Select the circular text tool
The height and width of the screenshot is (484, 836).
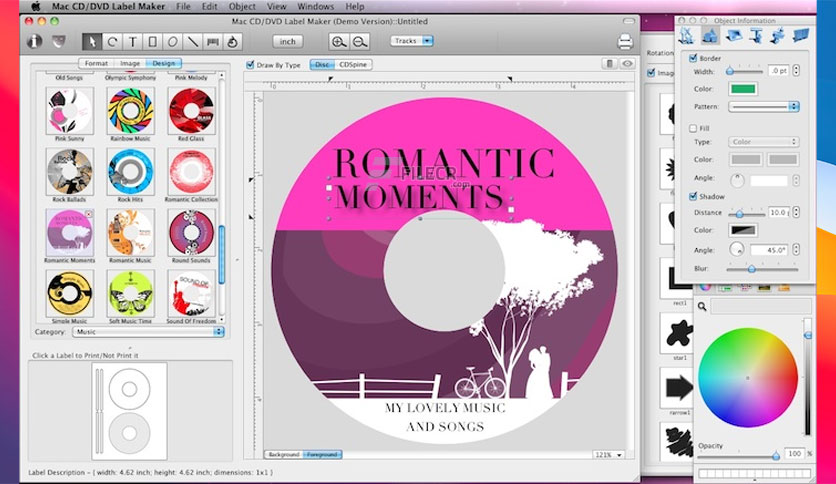pos(112,42)
